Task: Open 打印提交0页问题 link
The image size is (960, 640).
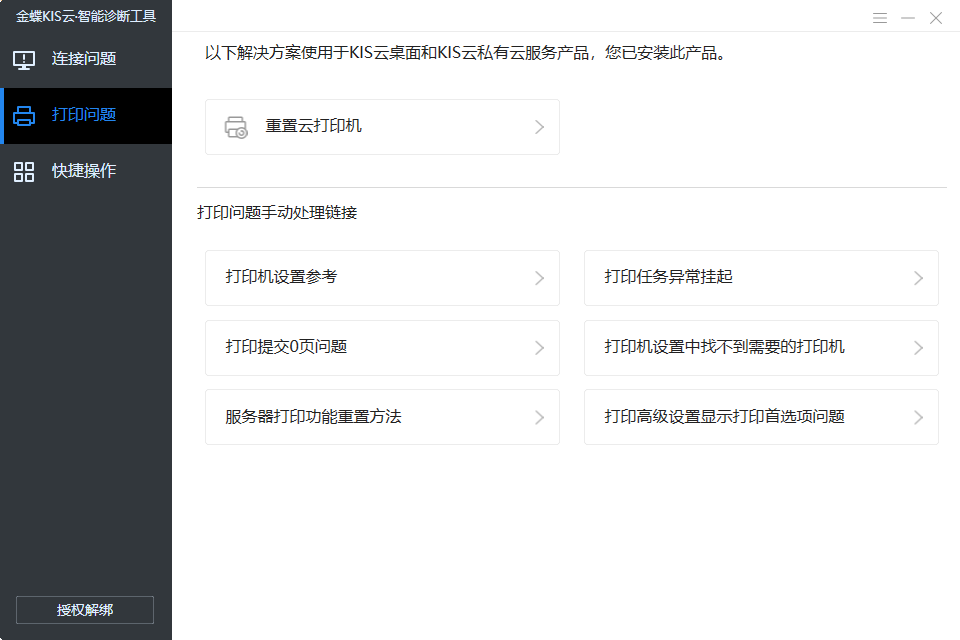Action: pyautogui.click(x=382, y=347)
